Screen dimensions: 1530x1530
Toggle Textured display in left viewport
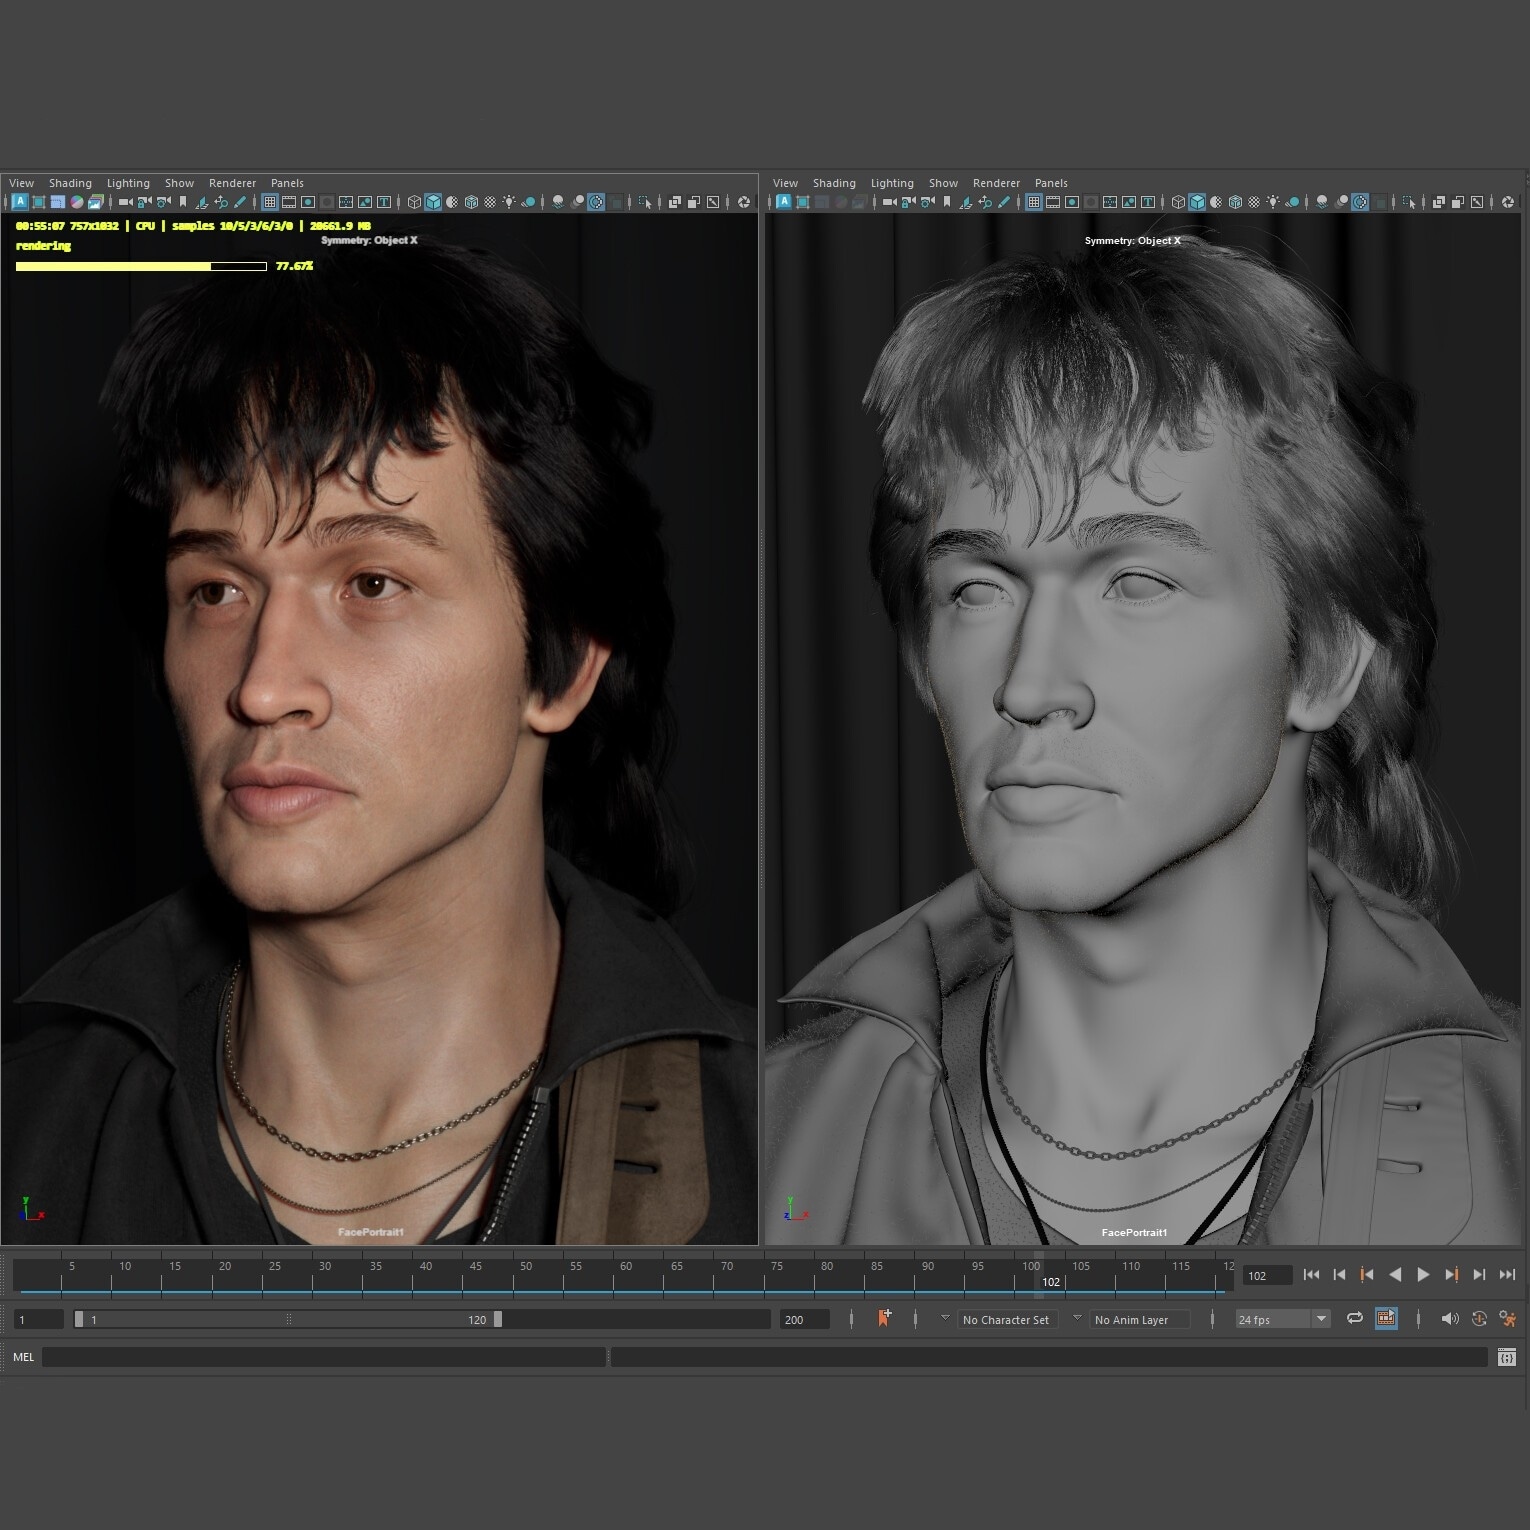(x=490, y=202)
